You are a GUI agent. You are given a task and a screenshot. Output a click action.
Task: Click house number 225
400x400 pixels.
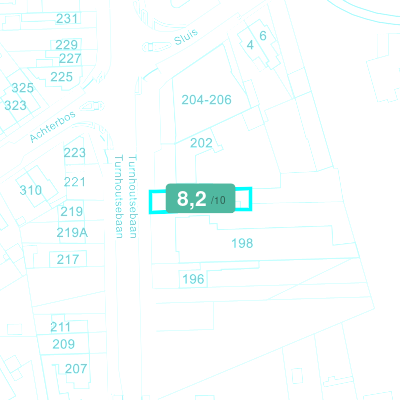(x=61, y=77)
